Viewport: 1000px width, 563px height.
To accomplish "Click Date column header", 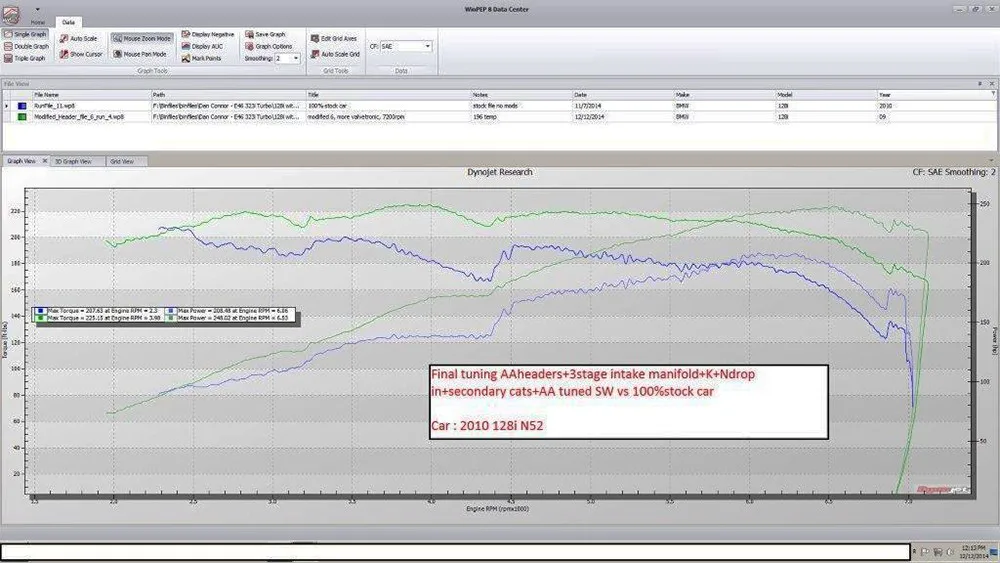I will point(623,94).
